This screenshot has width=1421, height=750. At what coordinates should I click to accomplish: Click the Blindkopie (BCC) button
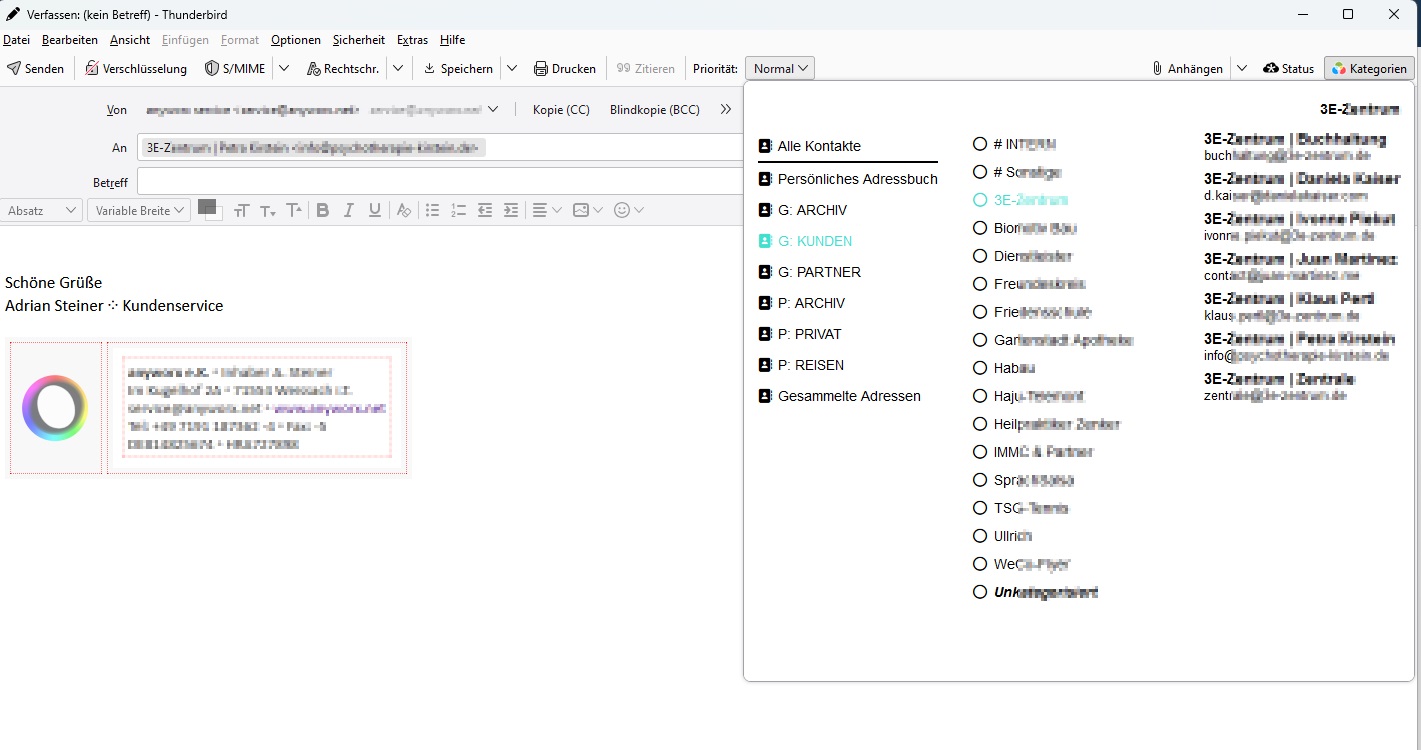tap(654, 110)
